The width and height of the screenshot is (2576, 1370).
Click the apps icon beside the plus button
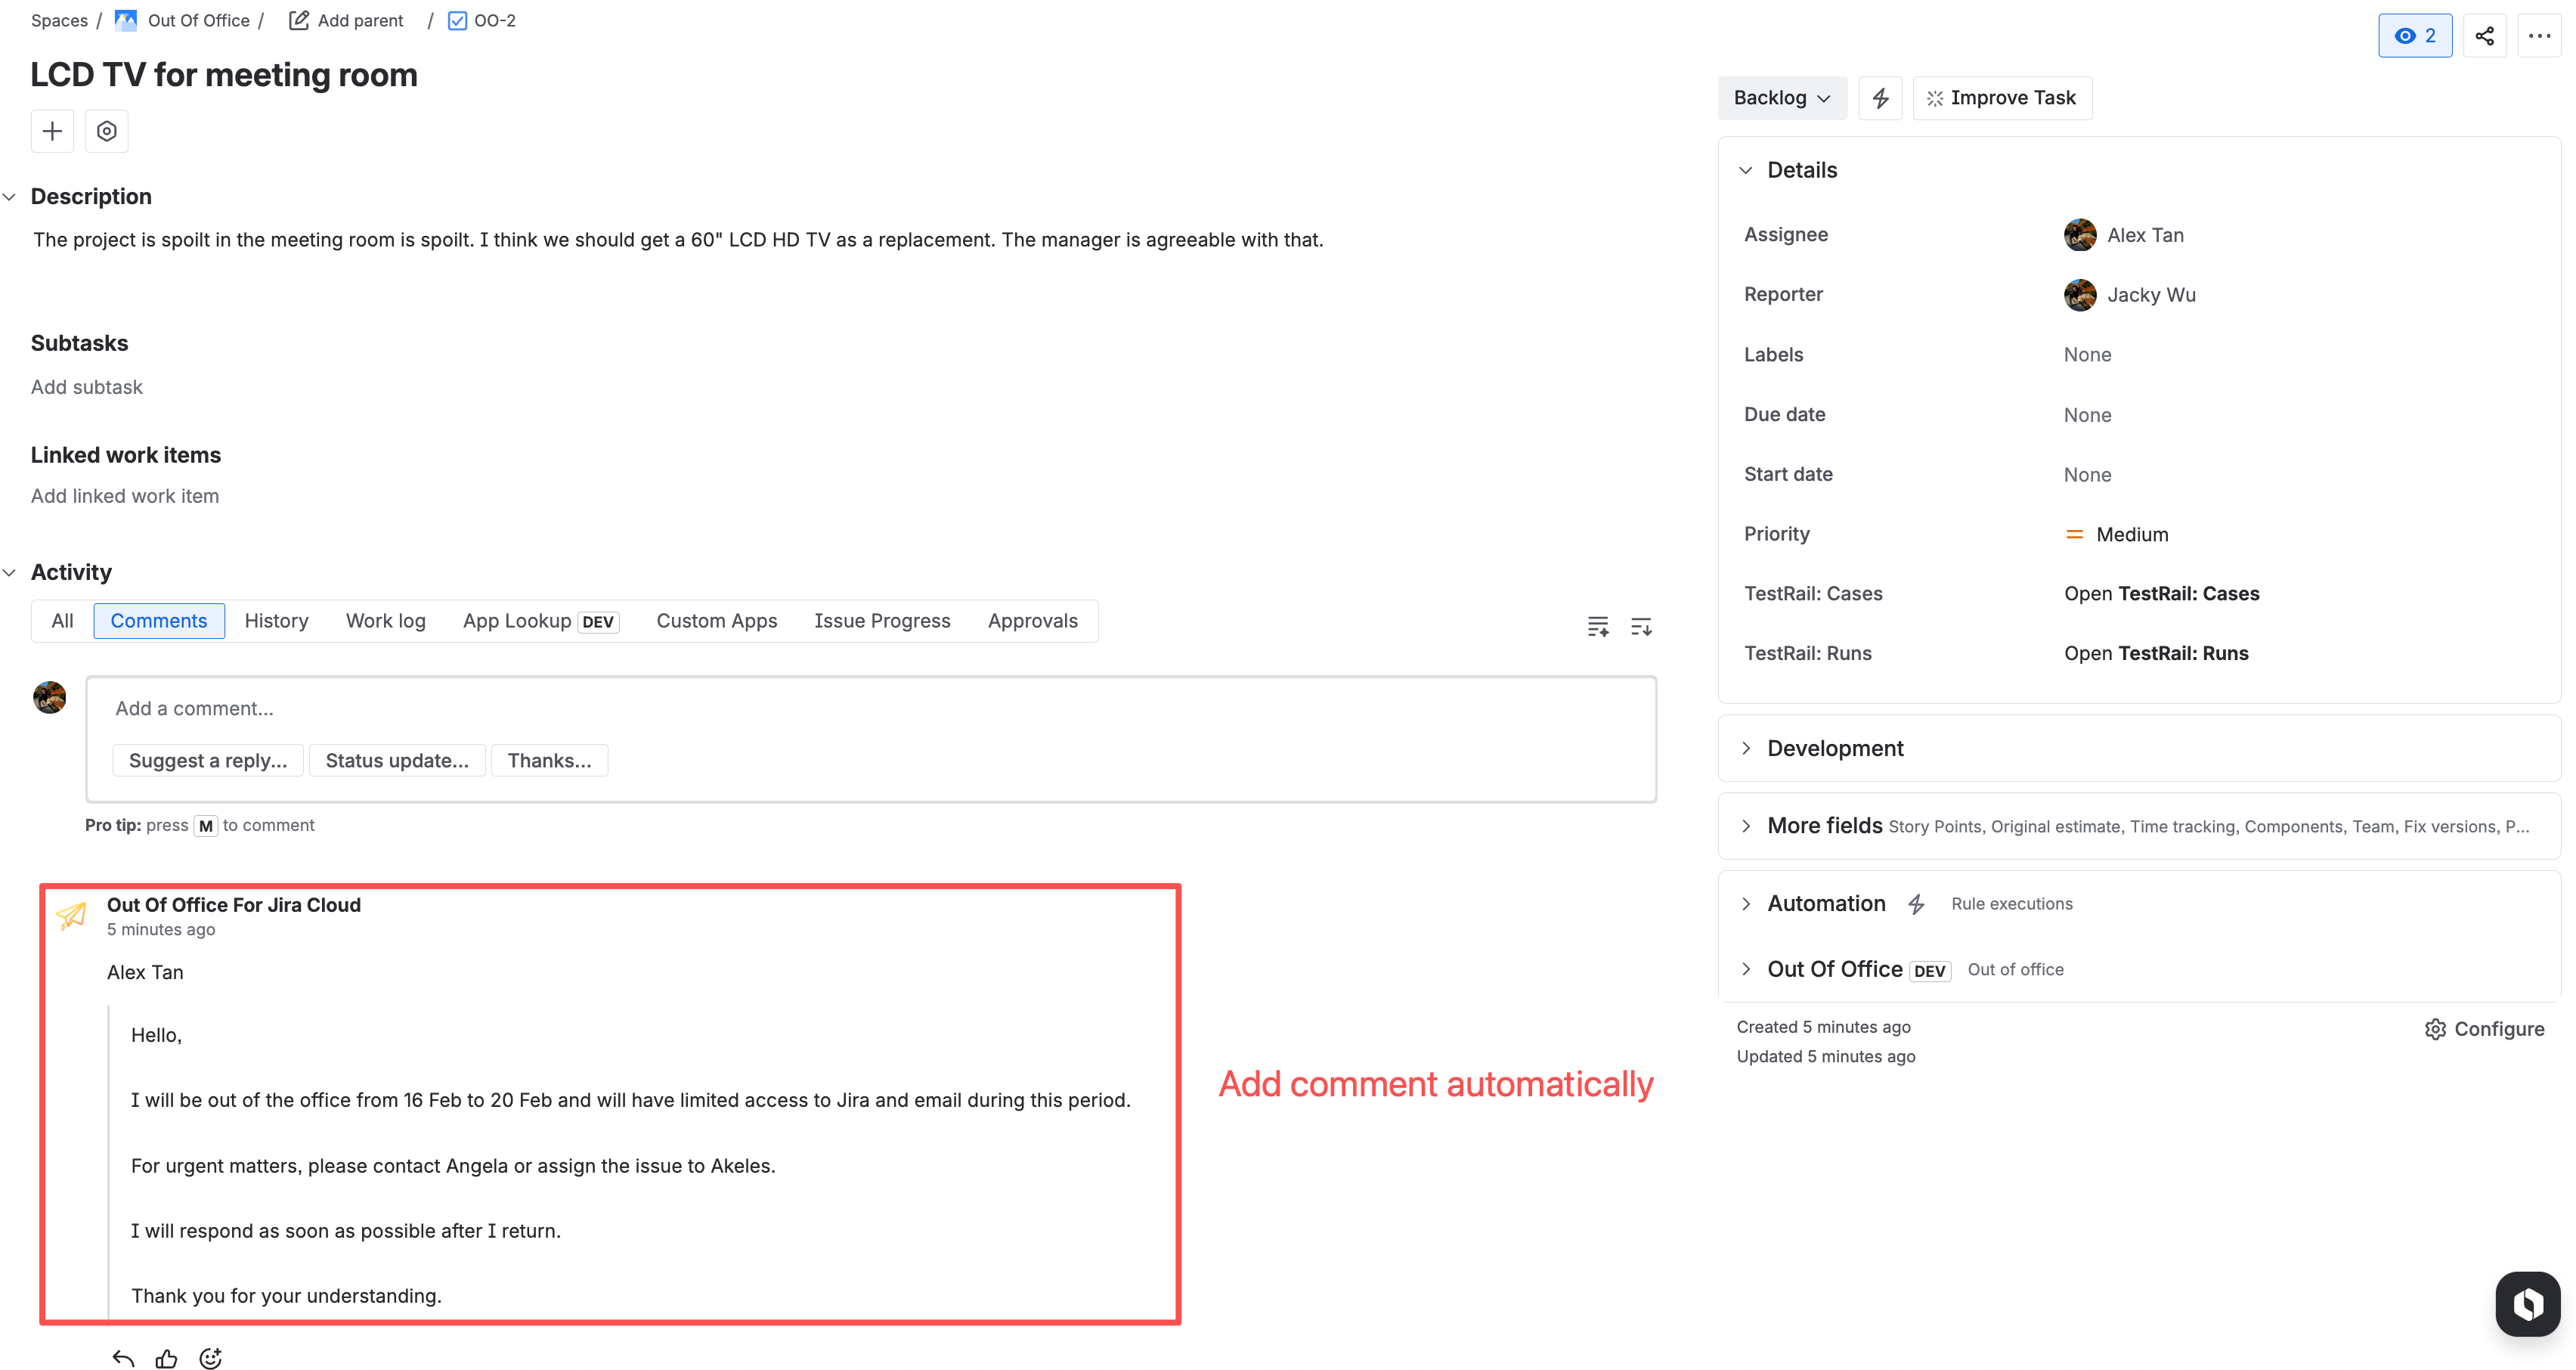pos(107,131)
